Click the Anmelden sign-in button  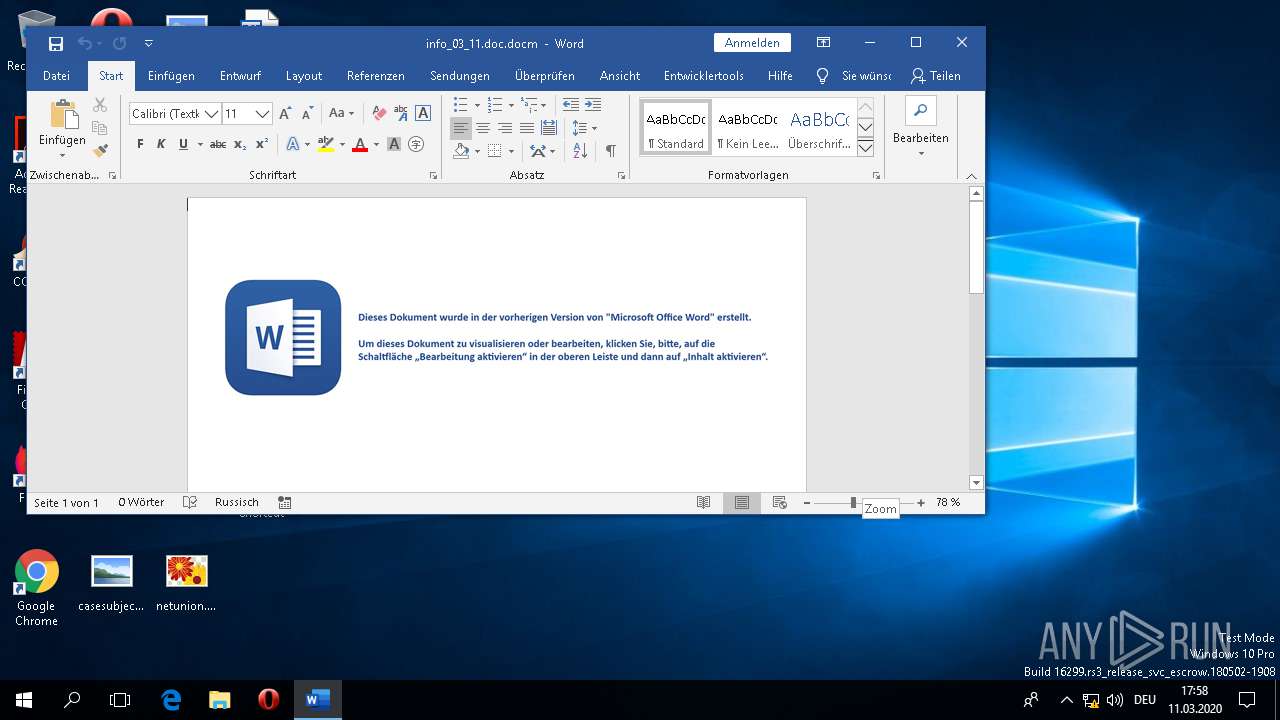click(x=752, y=43)
